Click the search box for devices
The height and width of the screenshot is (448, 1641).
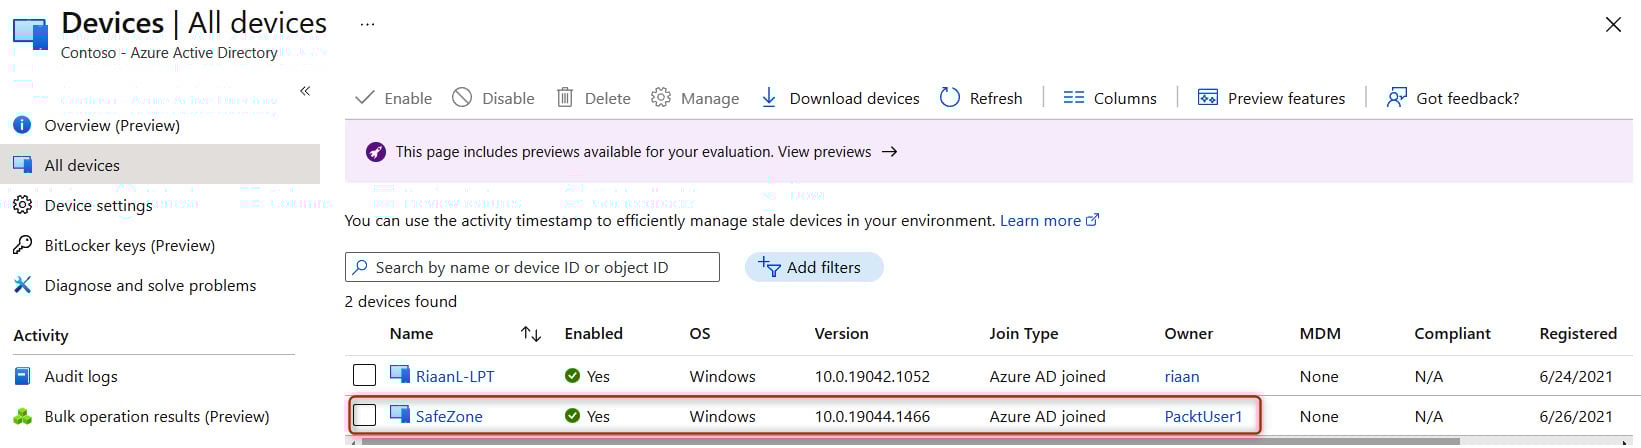click(x=532, y=267)
